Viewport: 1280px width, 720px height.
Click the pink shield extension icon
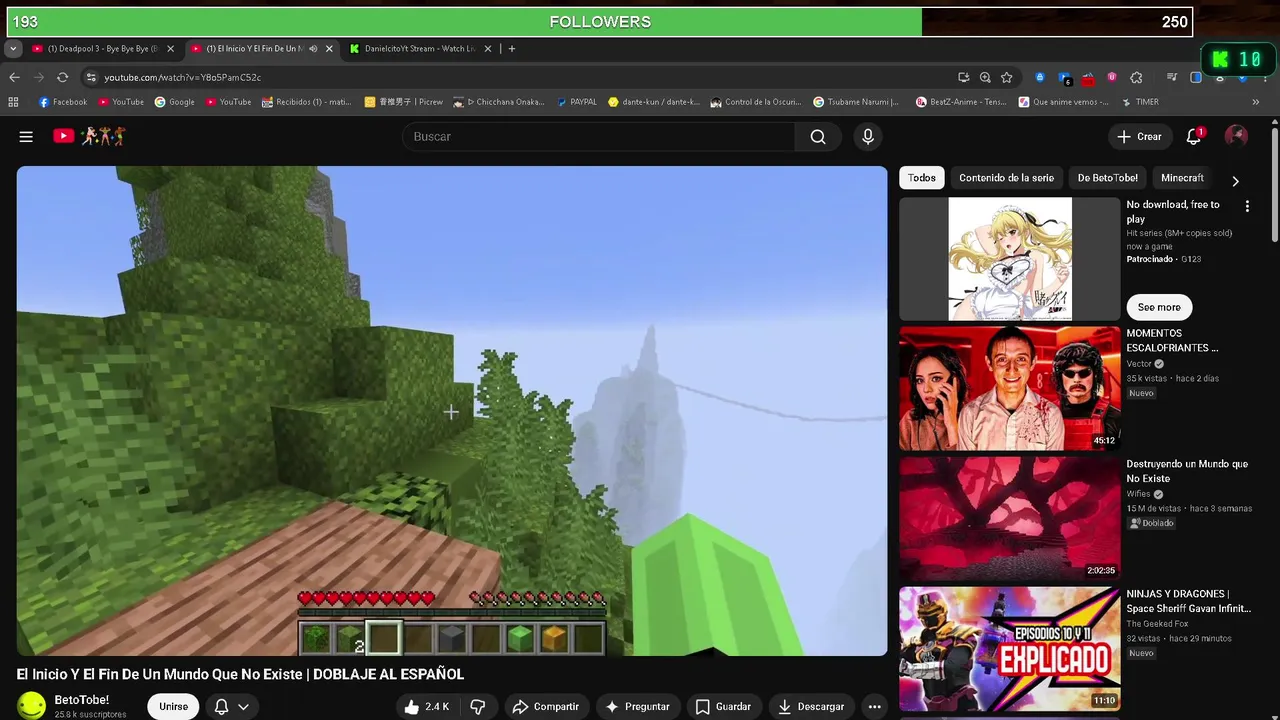coord(1112,77)
